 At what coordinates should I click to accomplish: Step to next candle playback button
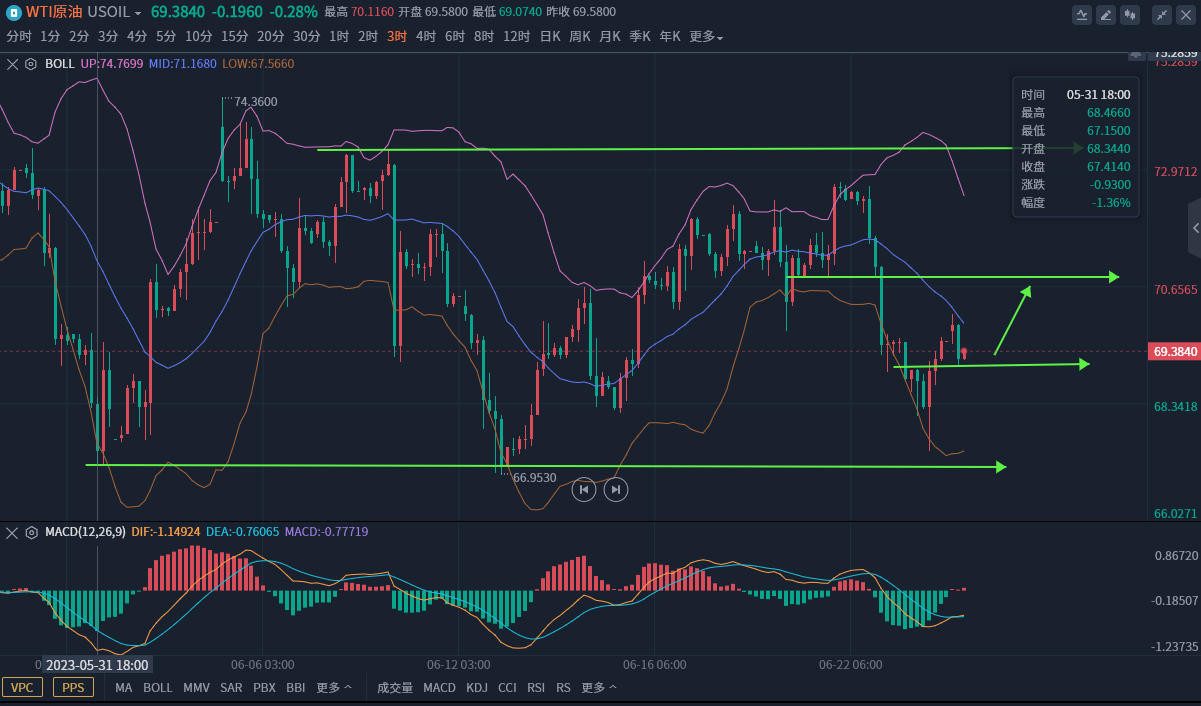(x=616, y=489)
